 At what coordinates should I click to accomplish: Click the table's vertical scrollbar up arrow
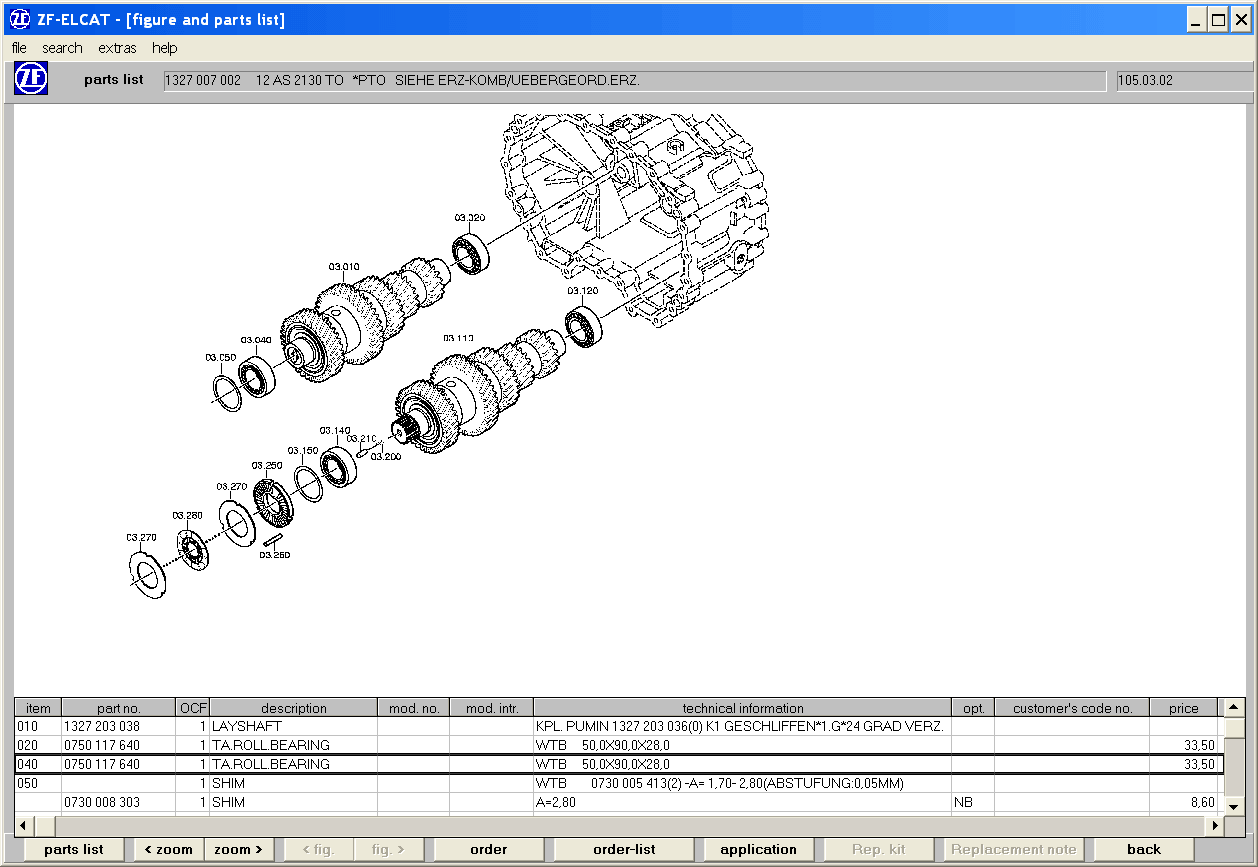click(1234, 707)
